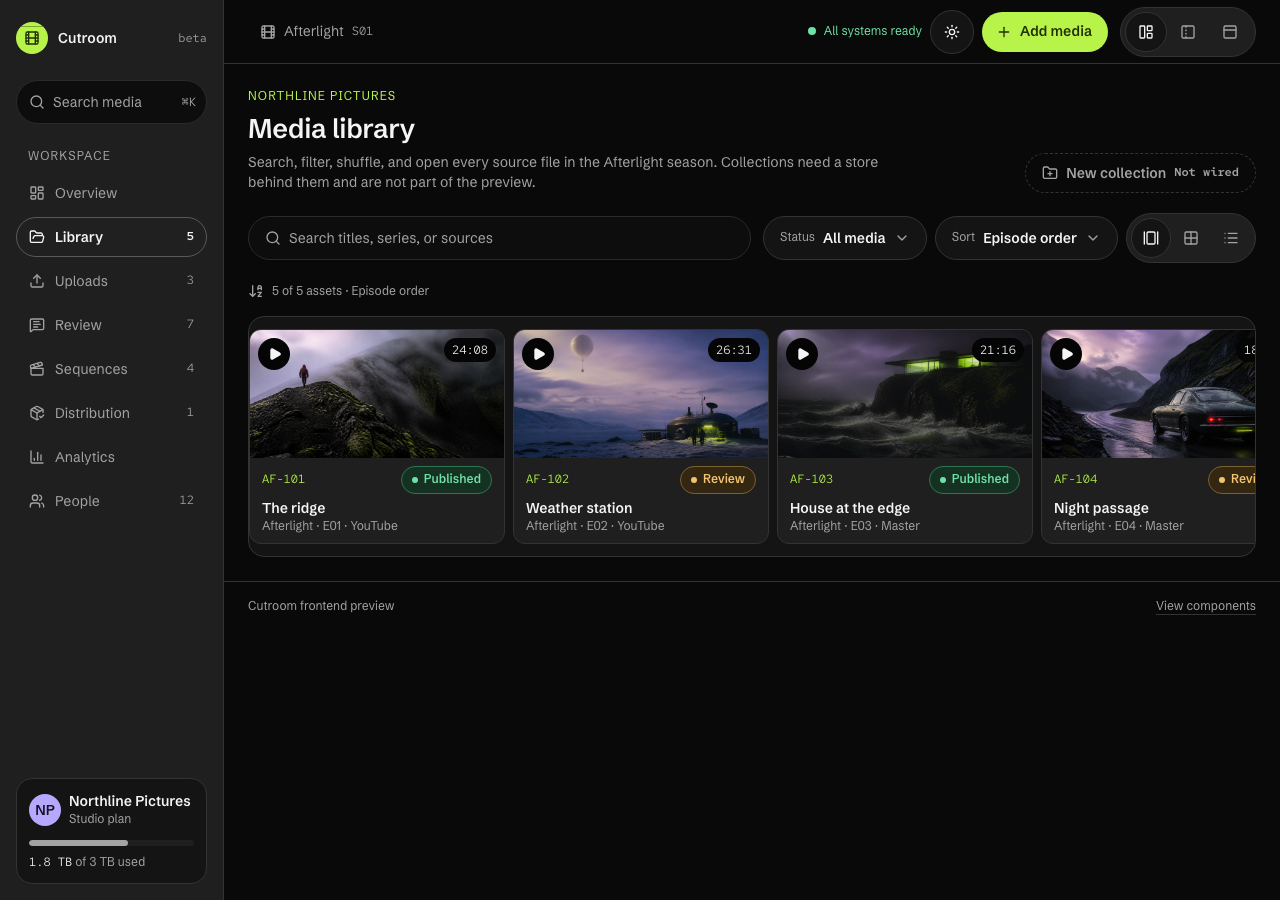Screen dimensions: 1280x900
Task: Open the Status All media dropdown
Action: (845, 238)
